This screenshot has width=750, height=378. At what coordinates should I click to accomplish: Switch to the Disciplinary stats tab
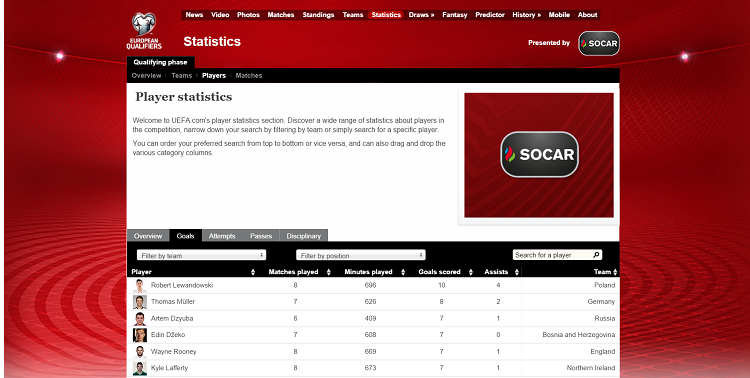pos(304,236)
